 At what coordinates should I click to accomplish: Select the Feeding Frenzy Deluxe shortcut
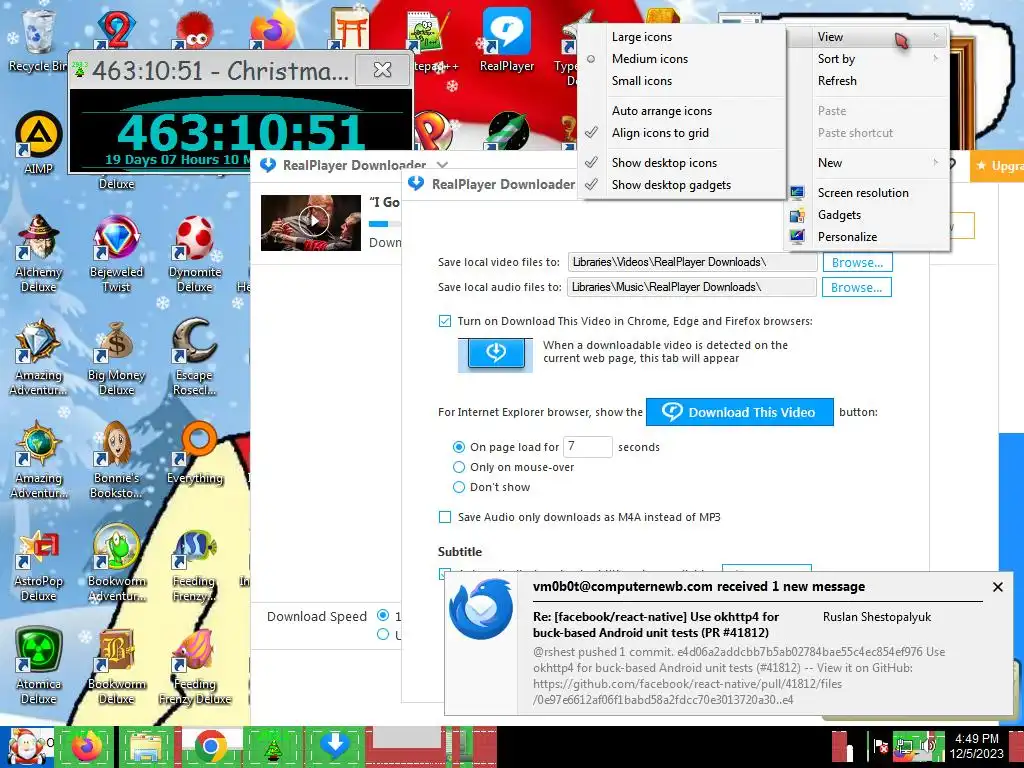pyautogui.click(x=195, y=666)
